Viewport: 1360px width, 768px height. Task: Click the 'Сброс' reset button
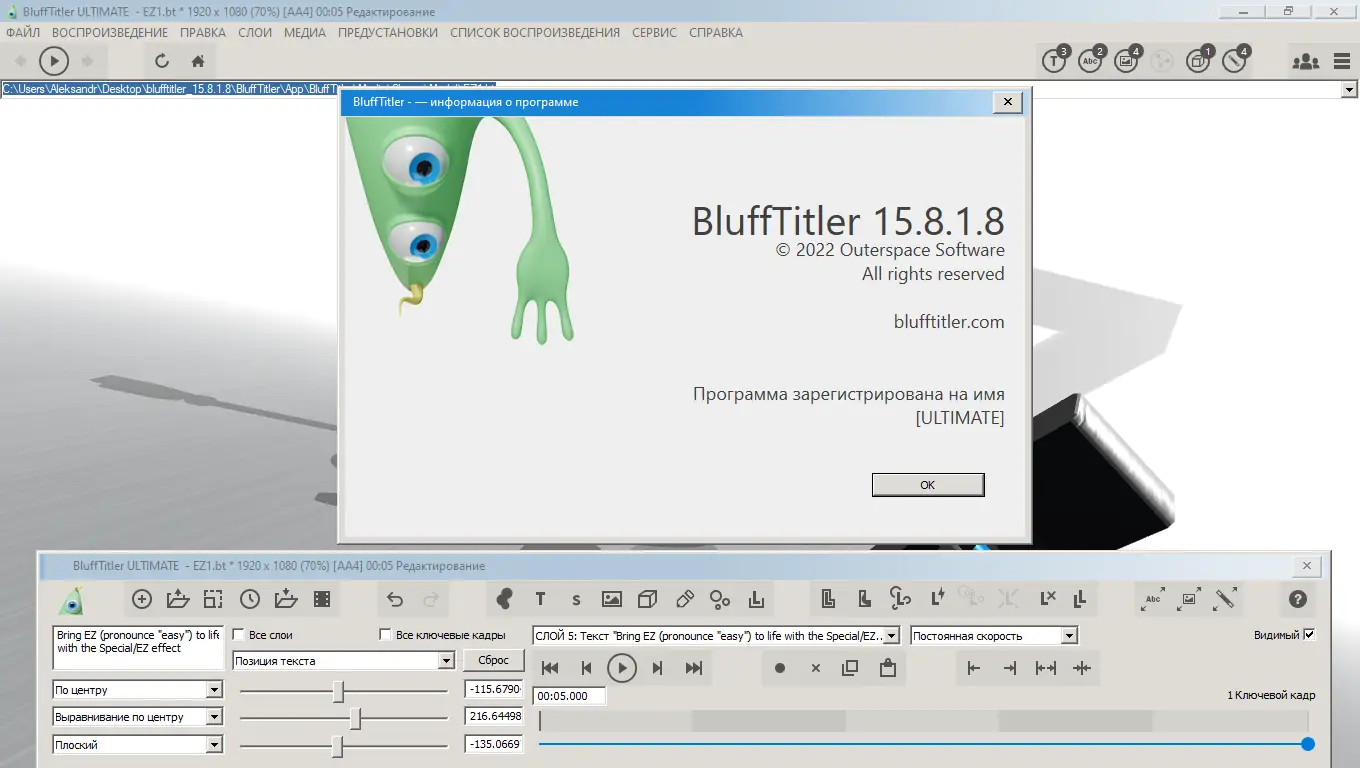(494, 660)
